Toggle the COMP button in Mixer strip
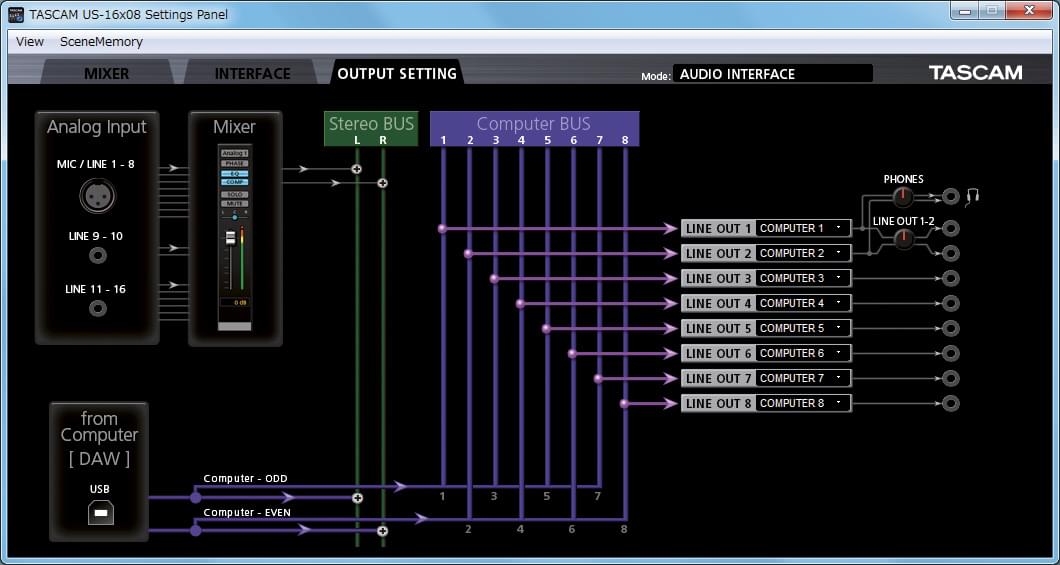1060x565 pixels. [235, 182]
